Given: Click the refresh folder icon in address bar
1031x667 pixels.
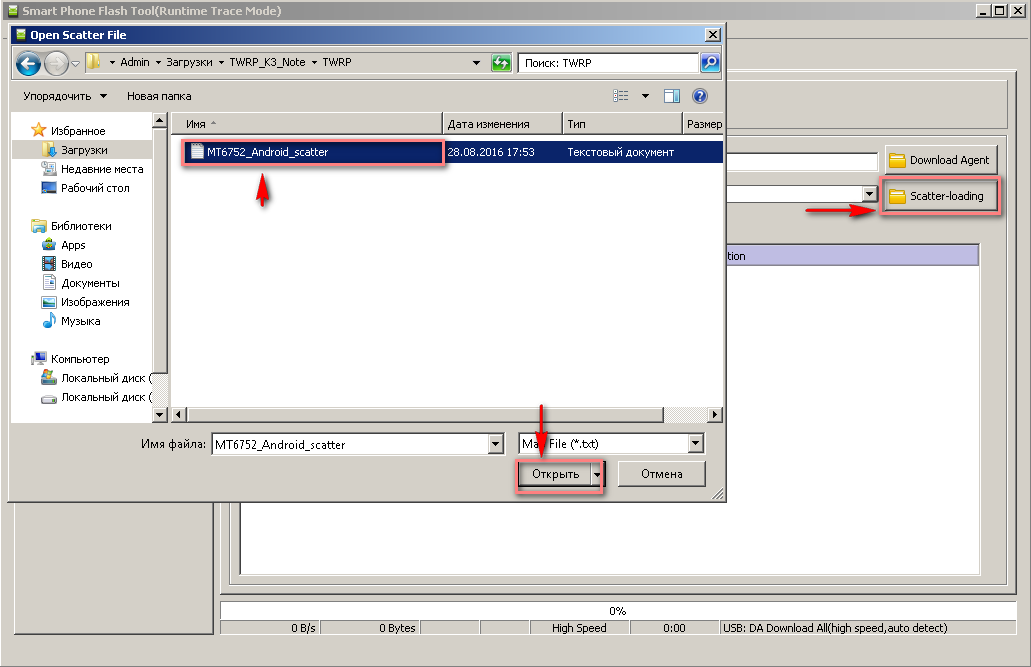Looking at the screenshot, I should [501, 63].
